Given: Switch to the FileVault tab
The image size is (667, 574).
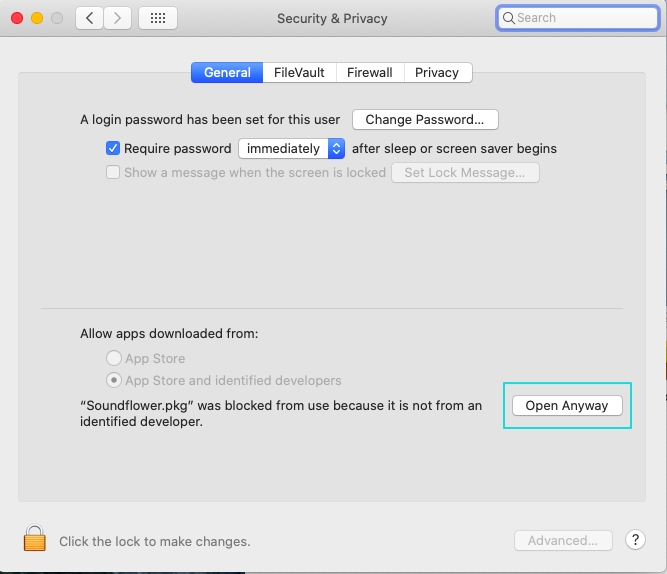Looking at the screenshot, I should 299,72.
